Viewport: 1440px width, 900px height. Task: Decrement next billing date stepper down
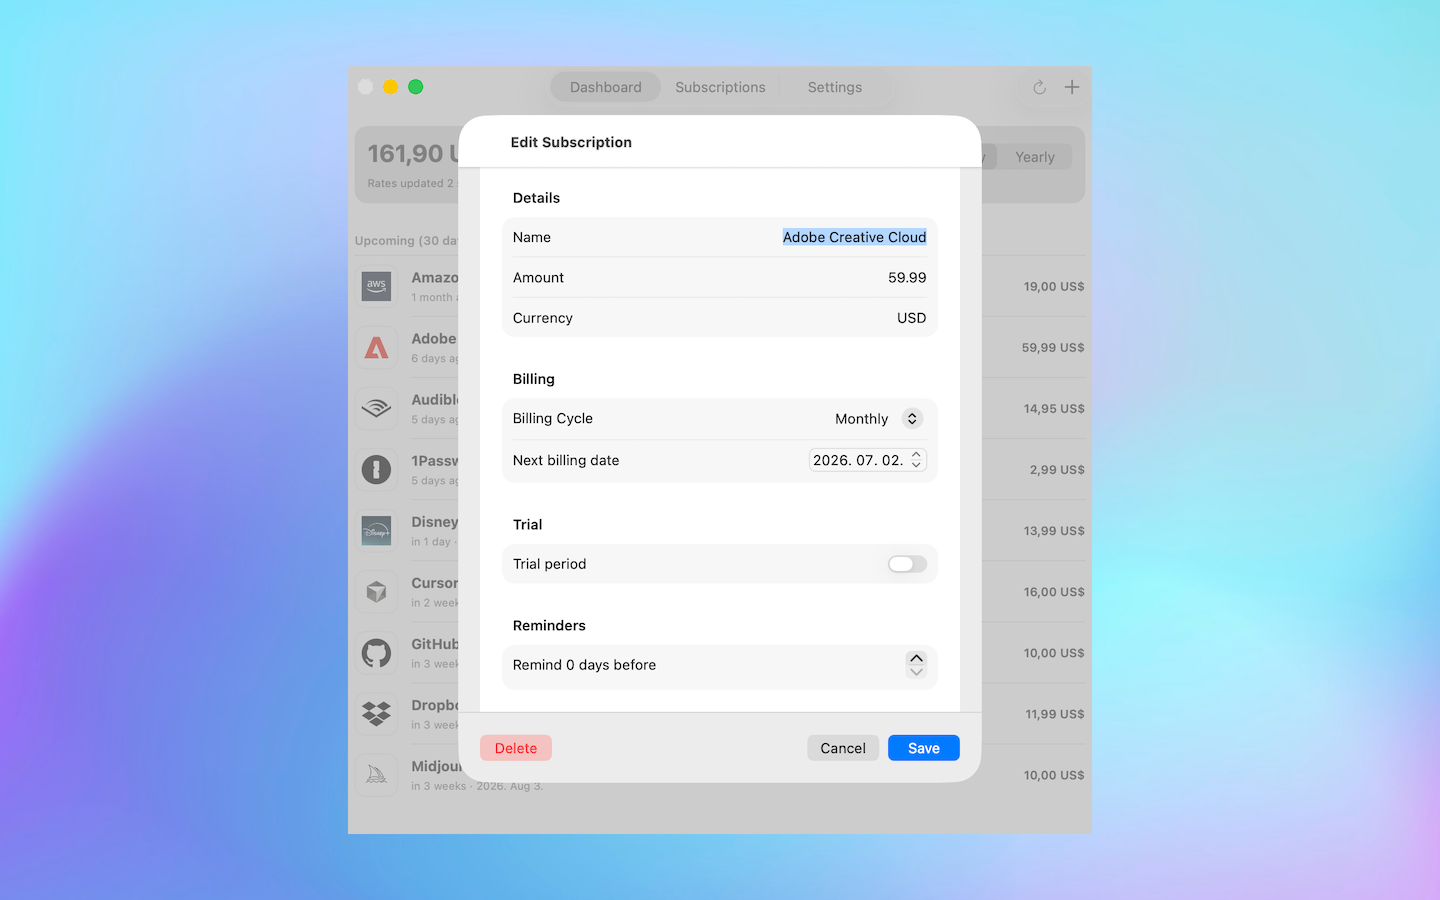(916, 465)
